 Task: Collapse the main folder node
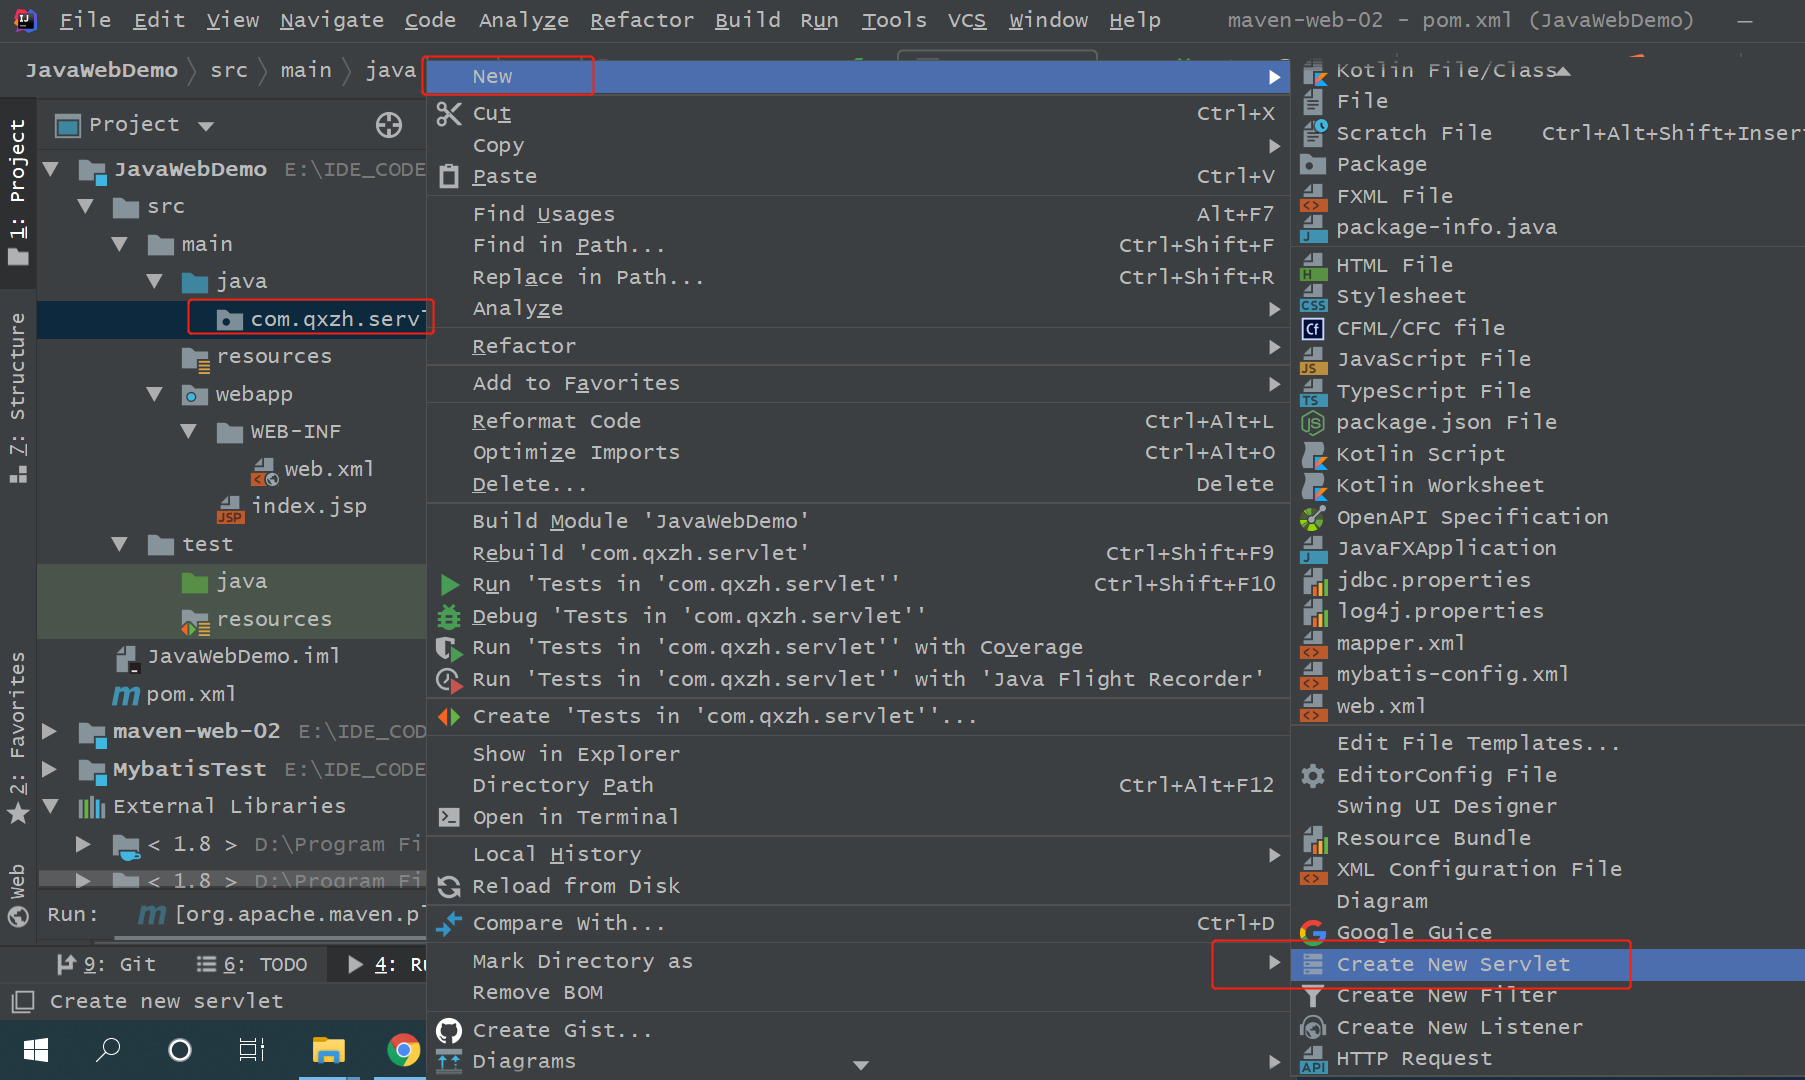tap(120, 245)
